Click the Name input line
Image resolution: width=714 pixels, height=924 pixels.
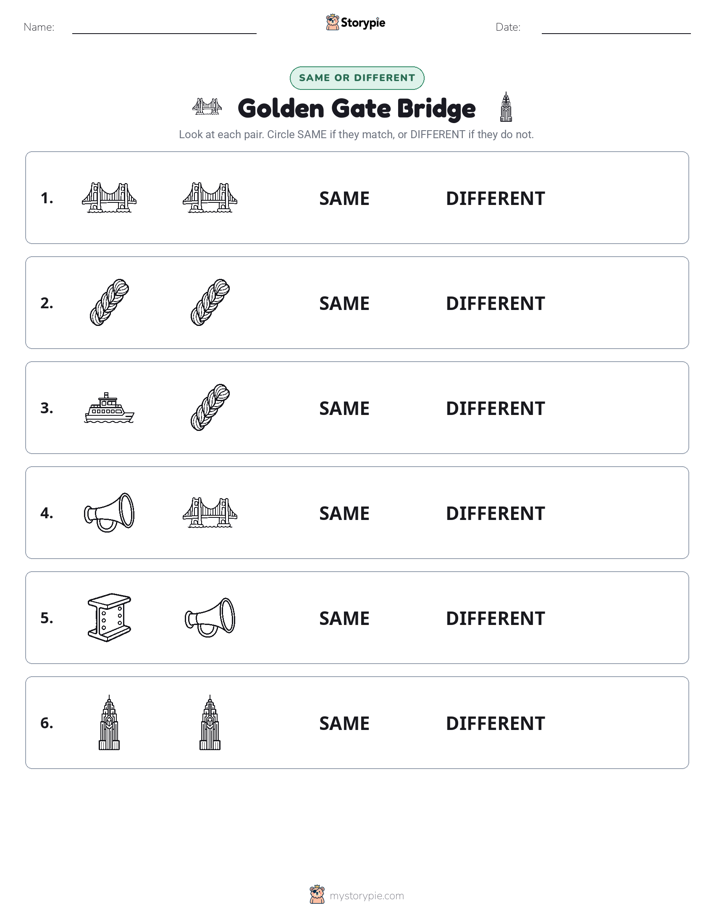(x=164, y=28)
